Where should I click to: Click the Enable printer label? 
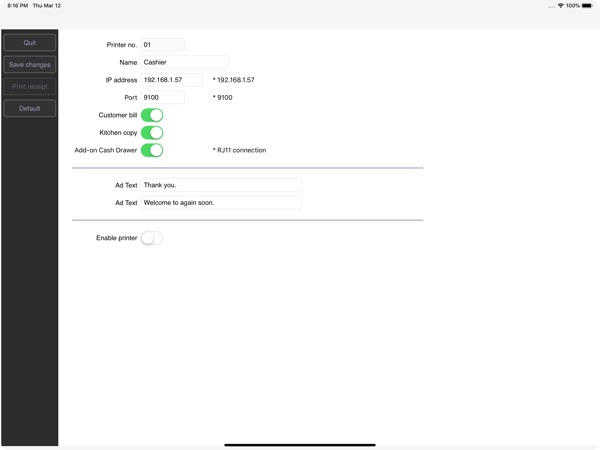click(116, 238)
